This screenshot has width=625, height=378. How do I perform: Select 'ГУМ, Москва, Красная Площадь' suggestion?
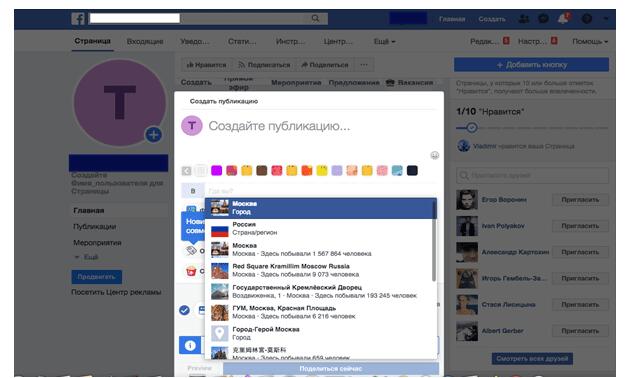pos(321,312)
